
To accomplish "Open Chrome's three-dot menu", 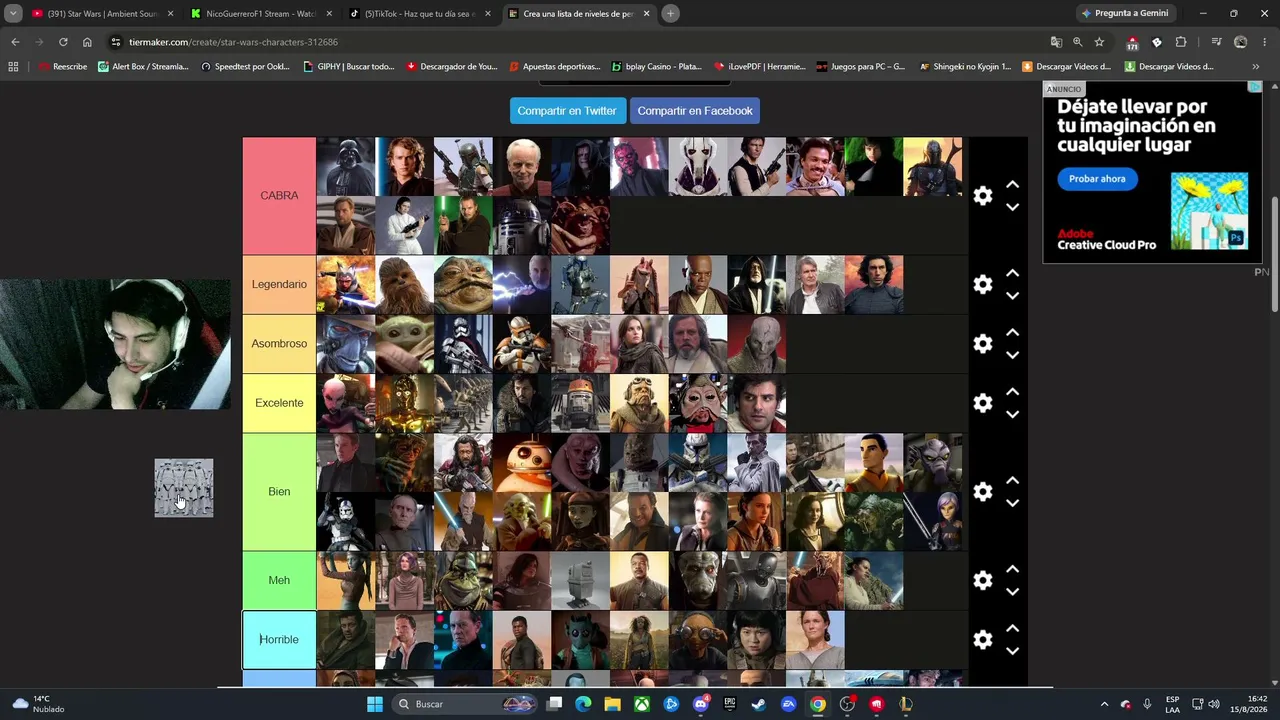I will (1266, 42).
